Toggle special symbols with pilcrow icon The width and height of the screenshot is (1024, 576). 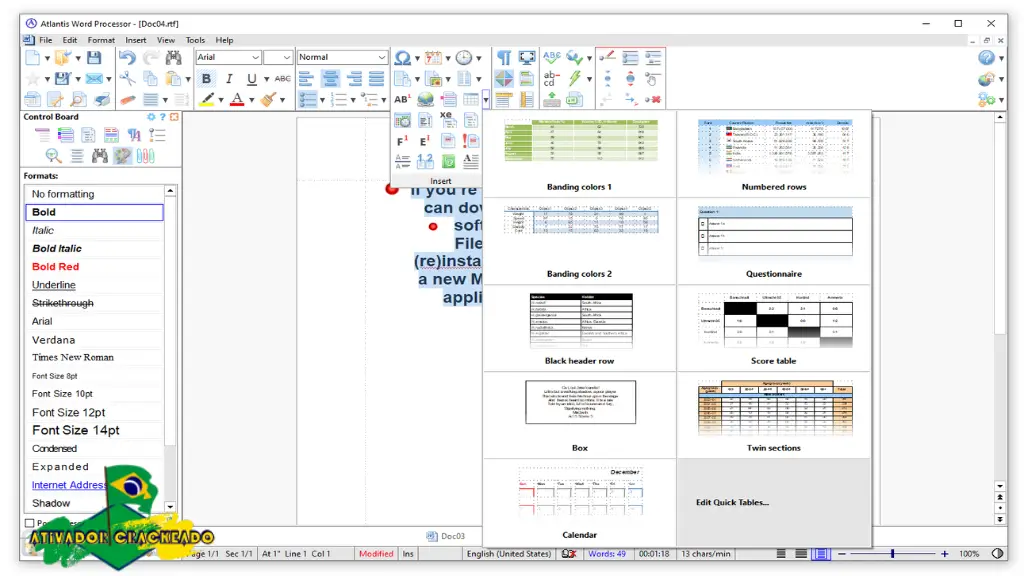click(x=504, y=57)
